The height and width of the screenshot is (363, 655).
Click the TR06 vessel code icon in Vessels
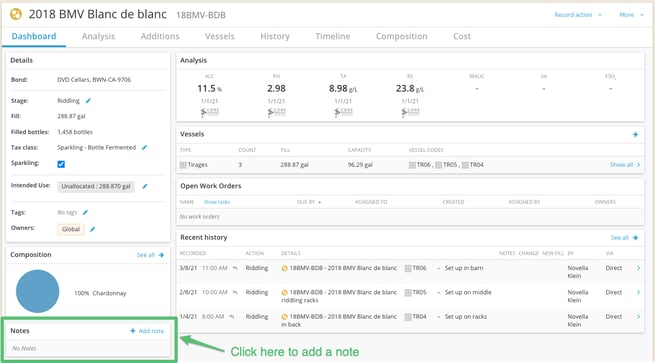(x=412, y=165)
